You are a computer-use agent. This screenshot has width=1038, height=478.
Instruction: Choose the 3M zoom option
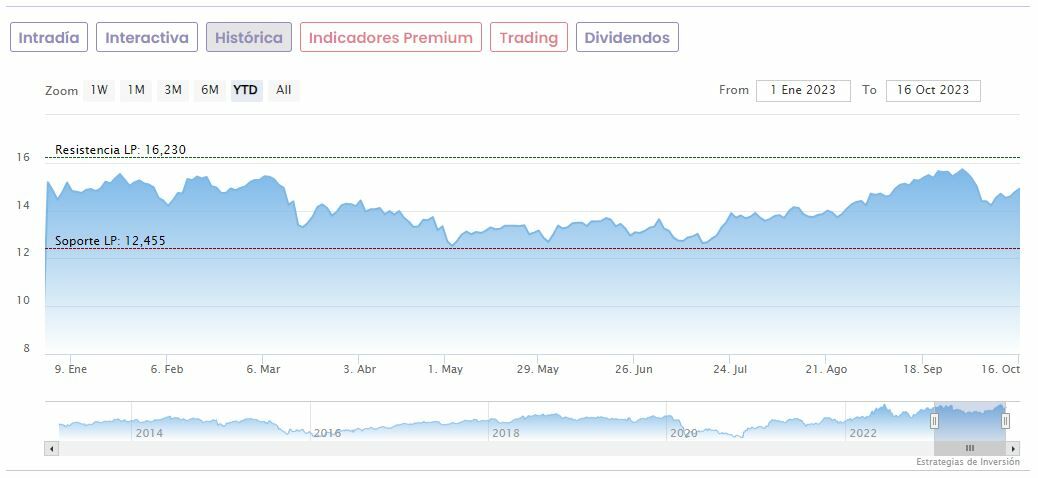173,90
